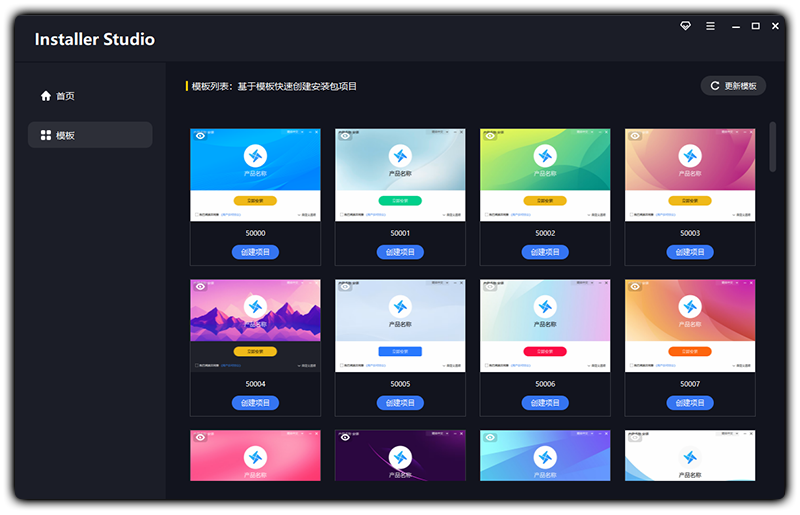The image size is (800, 515).
Task: Preview template 50001 via its eye icon
Action: pos(345,135)
